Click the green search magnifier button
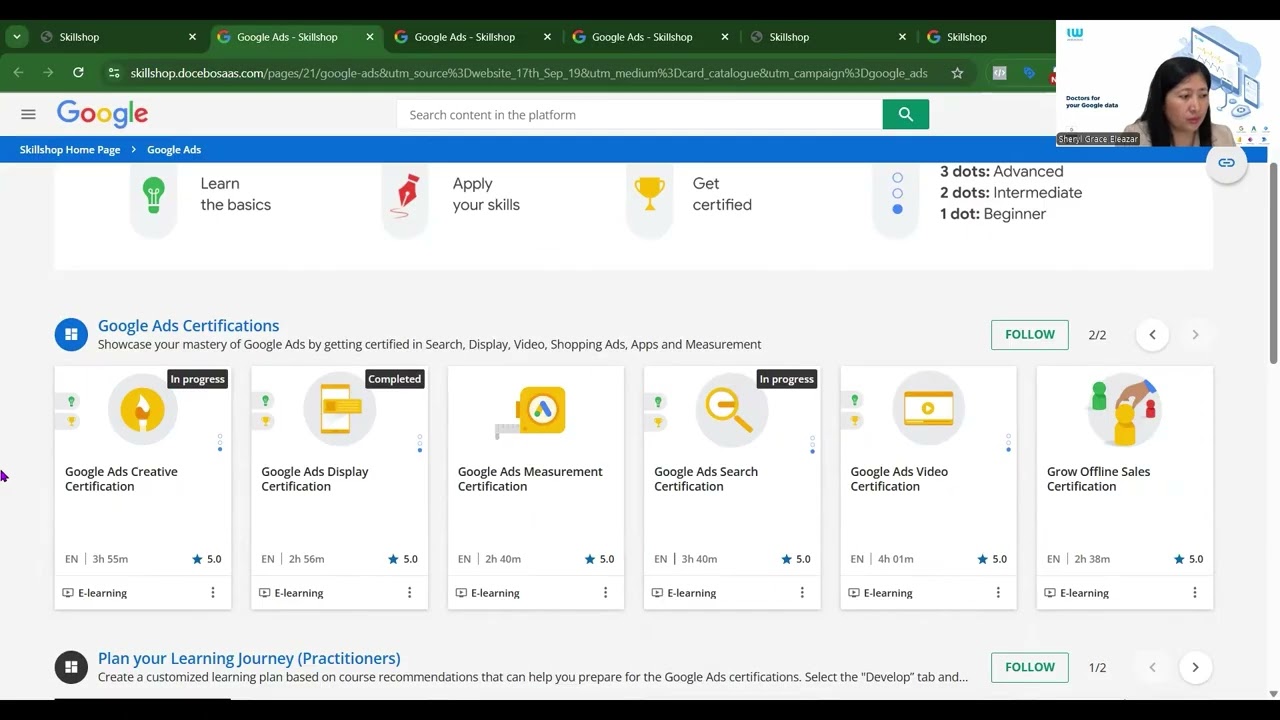Viewport: 1280px width, 720px height. (906, 114)
